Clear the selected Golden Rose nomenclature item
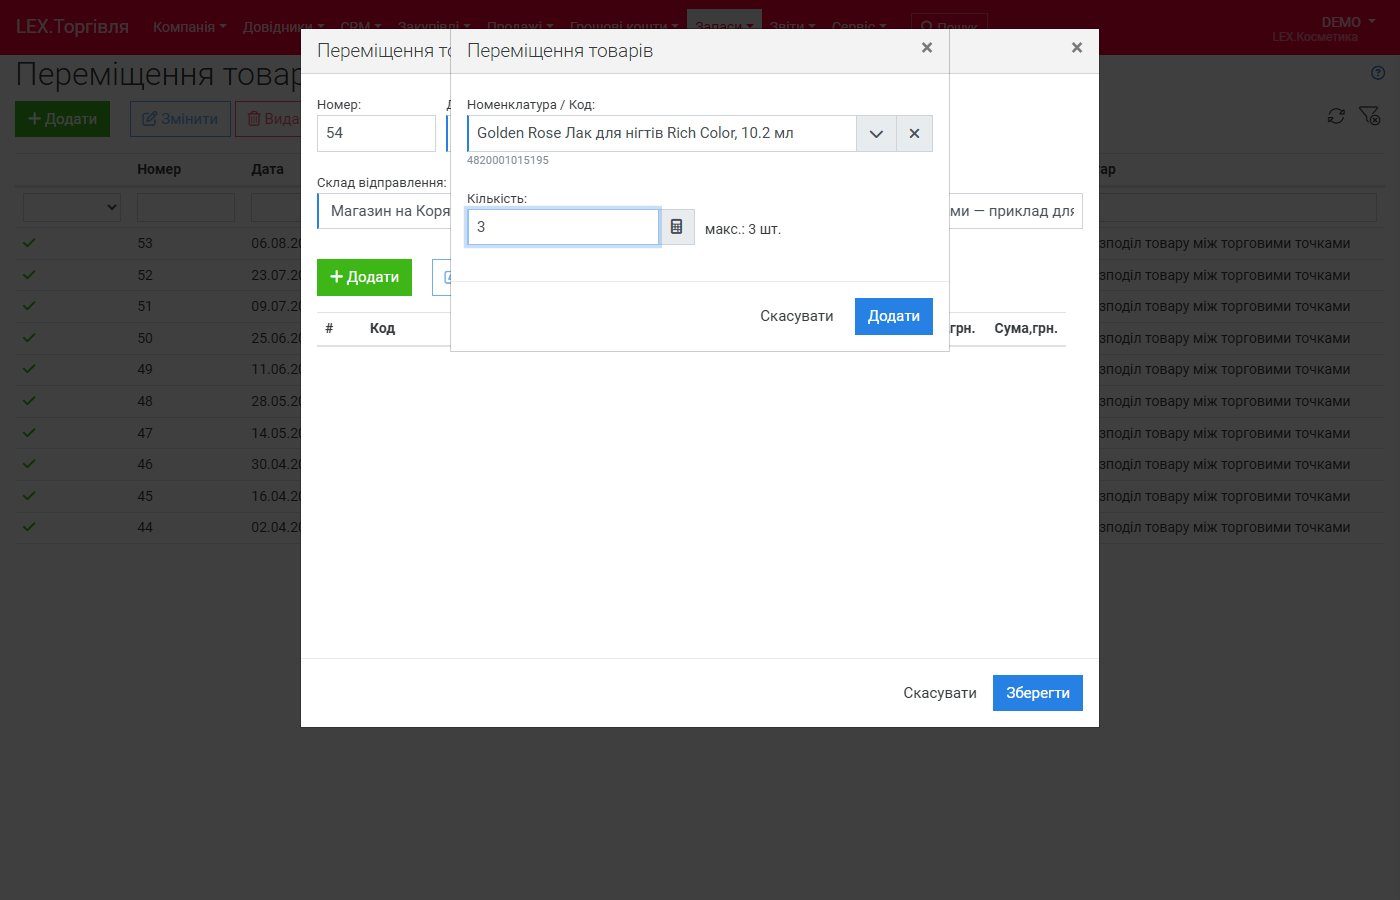 click(914, 133)
